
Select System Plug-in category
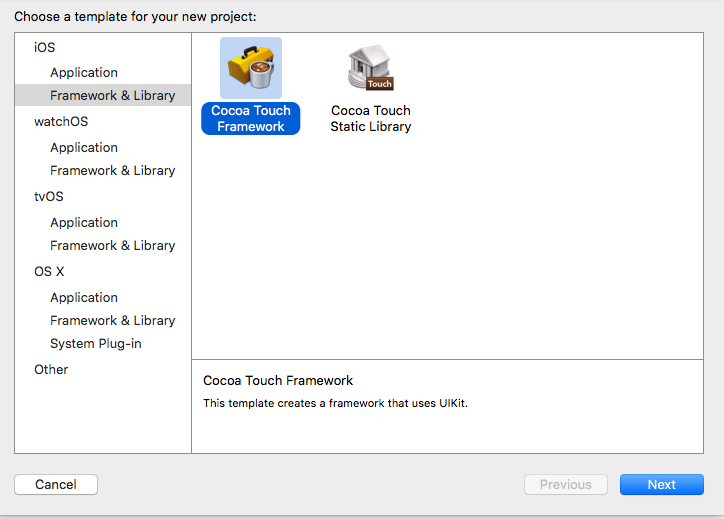pos(96,343)
